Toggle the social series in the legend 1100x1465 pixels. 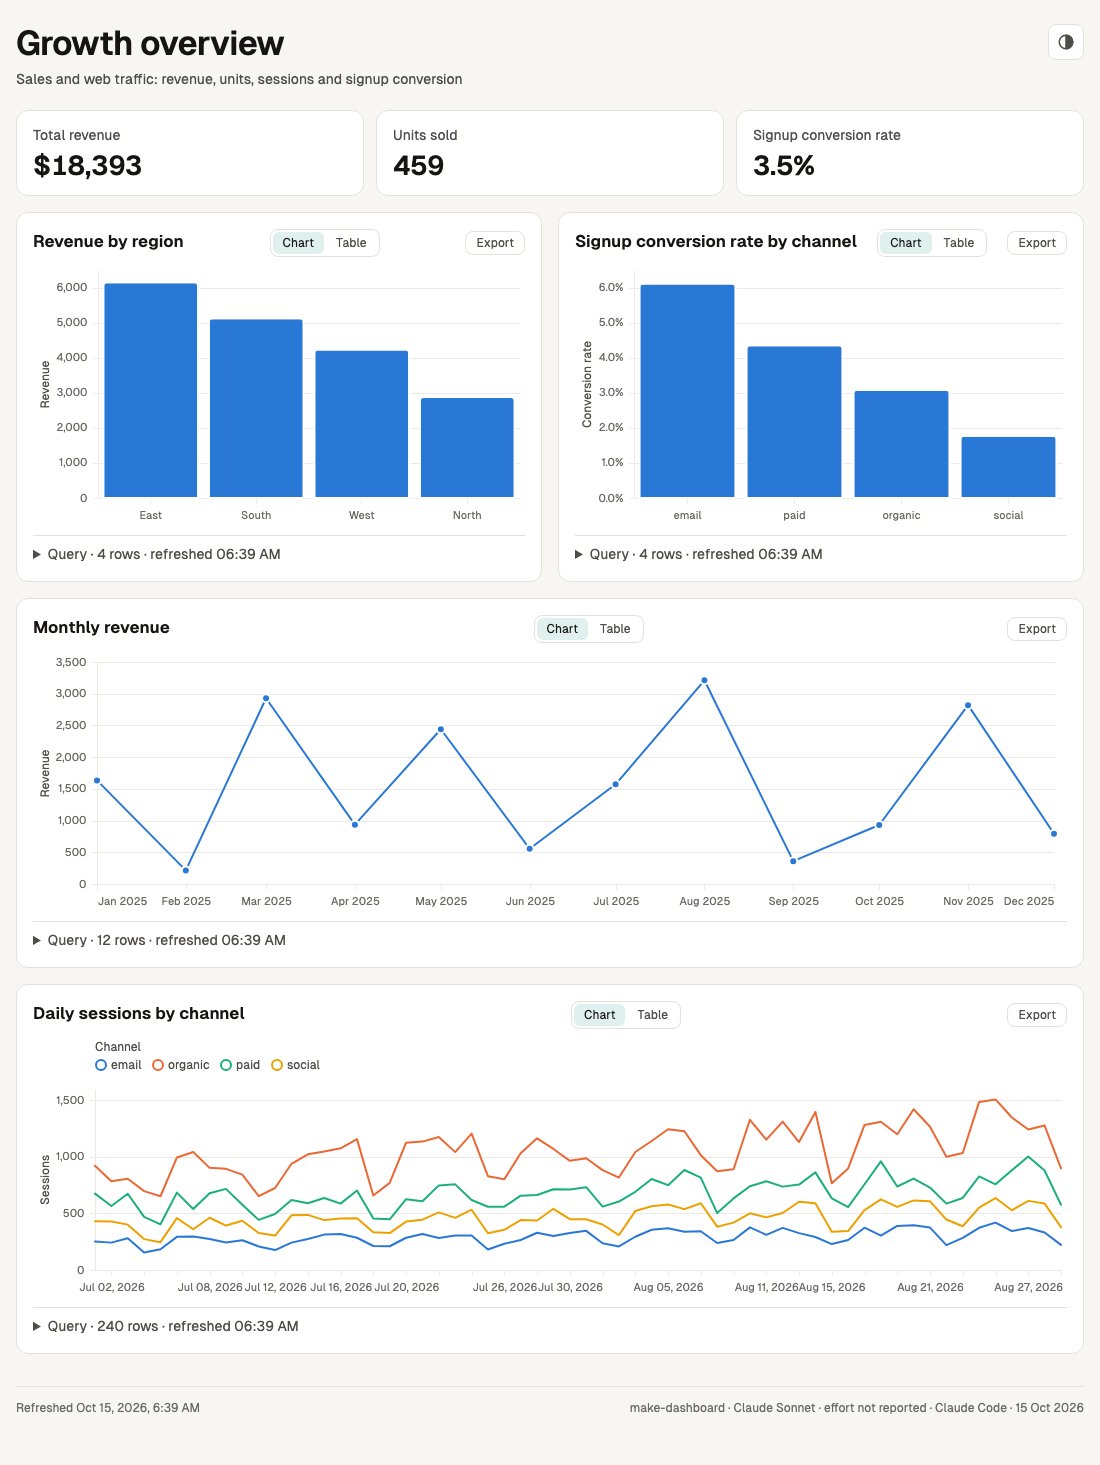click(295, 1065)
